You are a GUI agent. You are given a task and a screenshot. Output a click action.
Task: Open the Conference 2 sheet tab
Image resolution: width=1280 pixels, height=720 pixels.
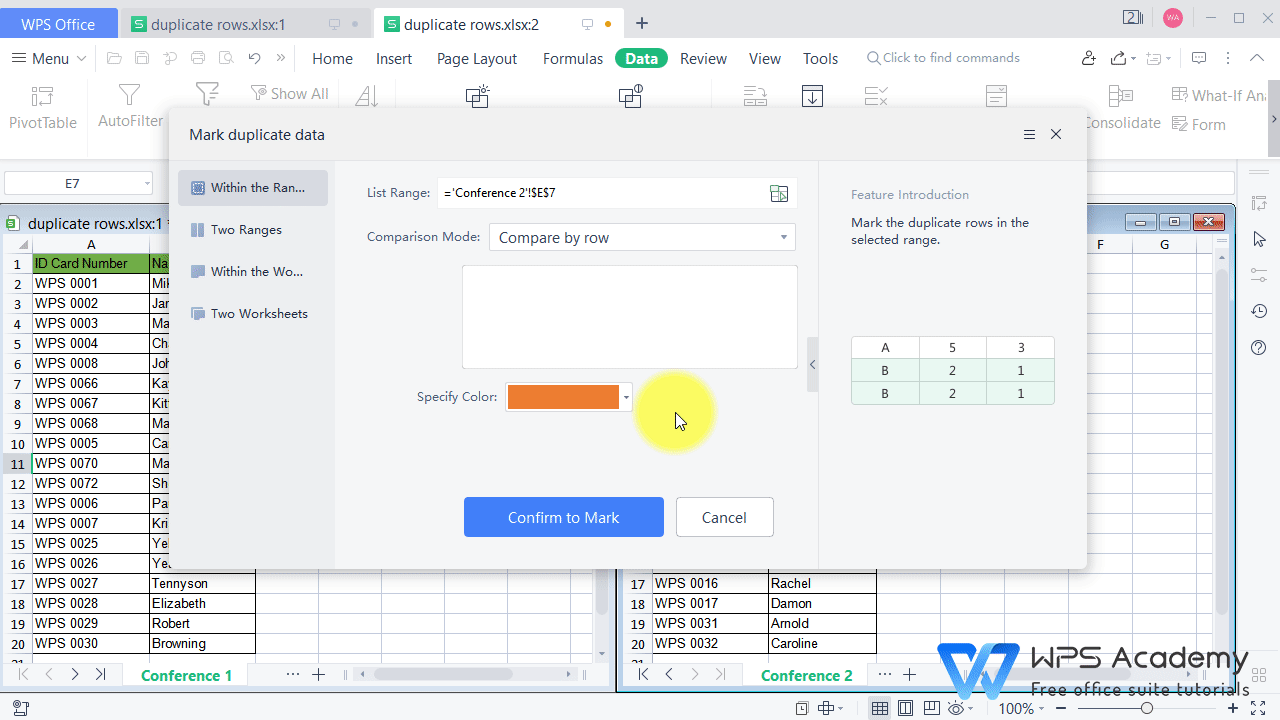806,675
